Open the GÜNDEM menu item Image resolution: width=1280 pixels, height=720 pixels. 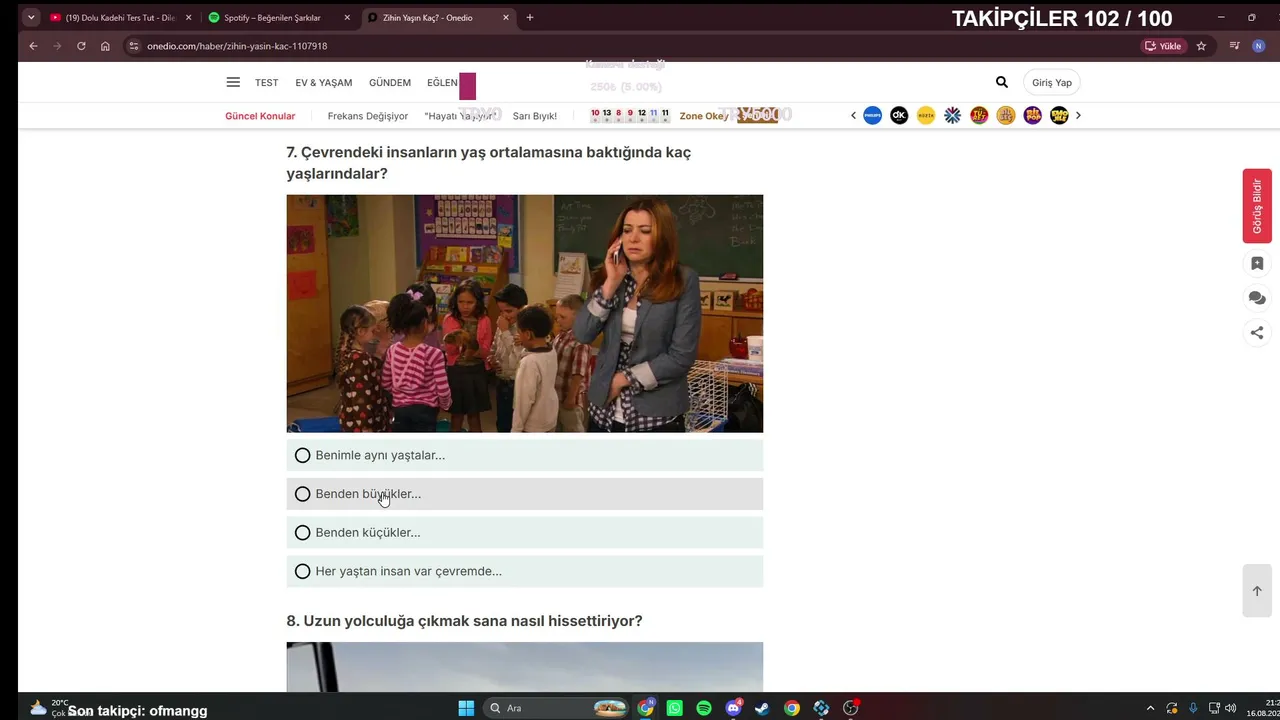390,83
